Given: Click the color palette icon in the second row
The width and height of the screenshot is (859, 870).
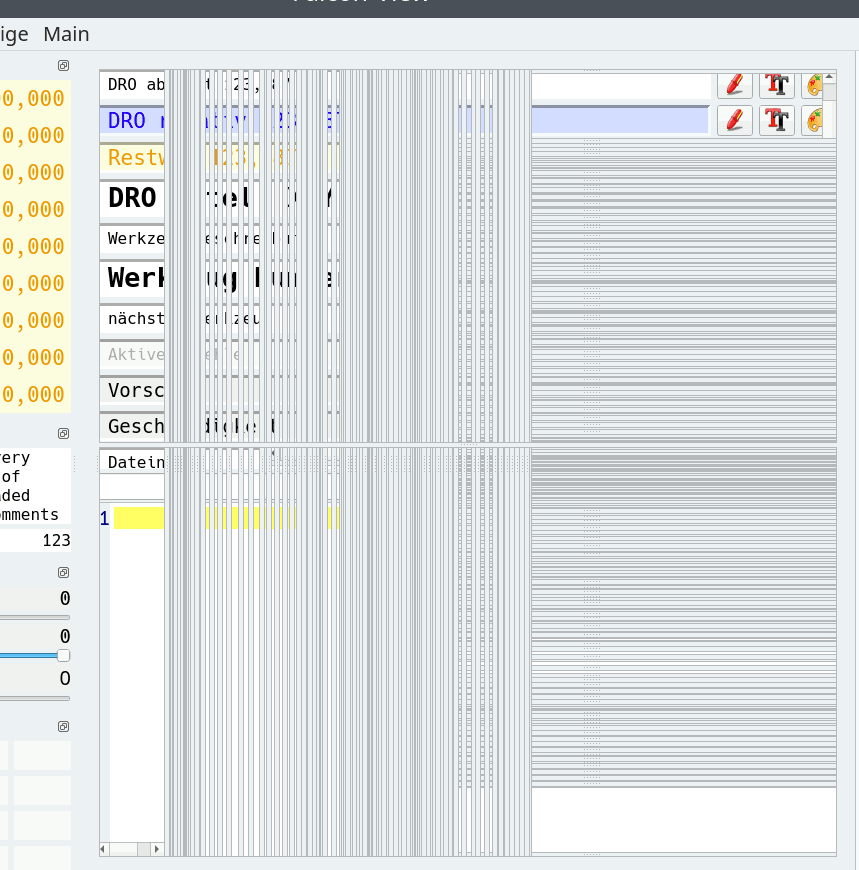Looking at the screenshot, I should tap(816, 120).
